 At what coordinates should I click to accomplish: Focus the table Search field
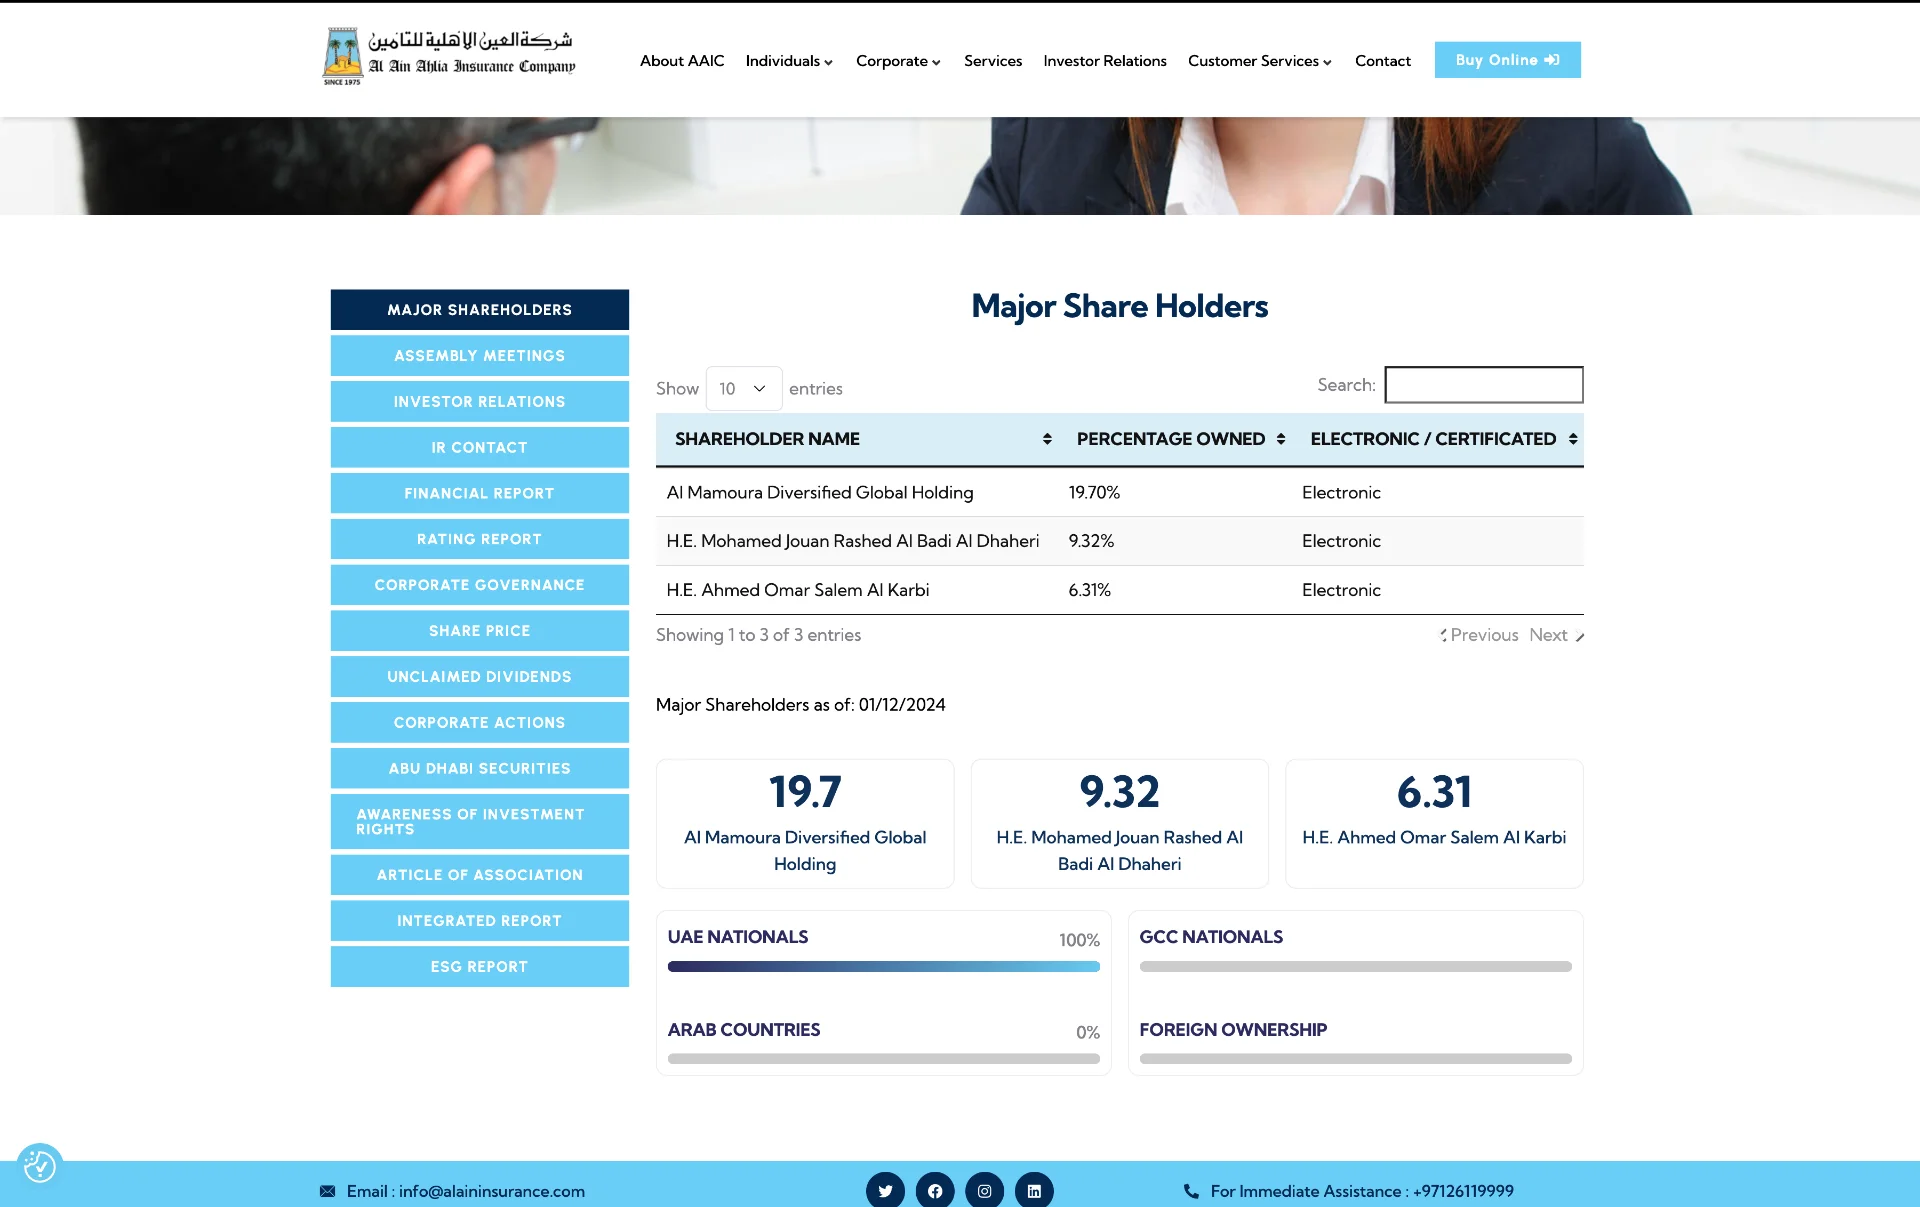(x=1484, y=385)
